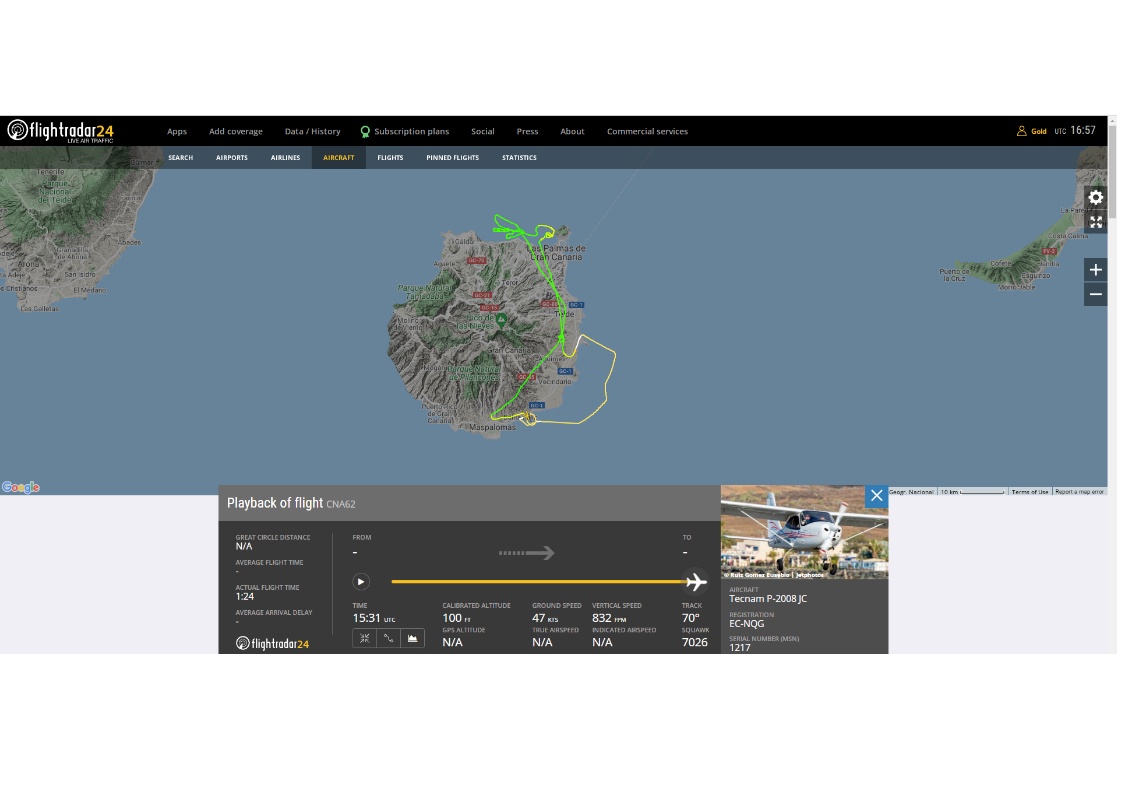Open the Press page
The image size is (1123, 794).
(527, 131)
